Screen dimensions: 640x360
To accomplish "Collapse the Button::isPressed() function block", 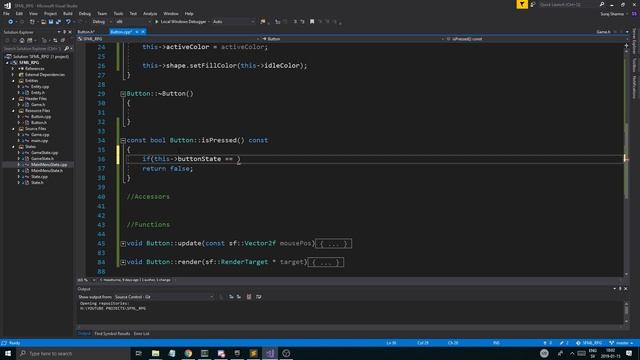I will tap(123, 140).
